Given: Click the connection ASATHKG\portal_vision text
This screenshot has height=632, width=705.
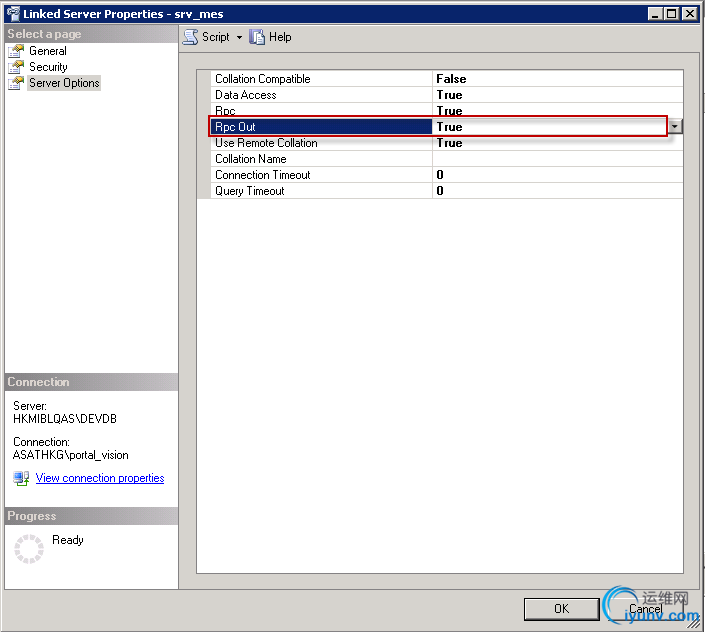Looking at the screenshot, I should point(71,455).
